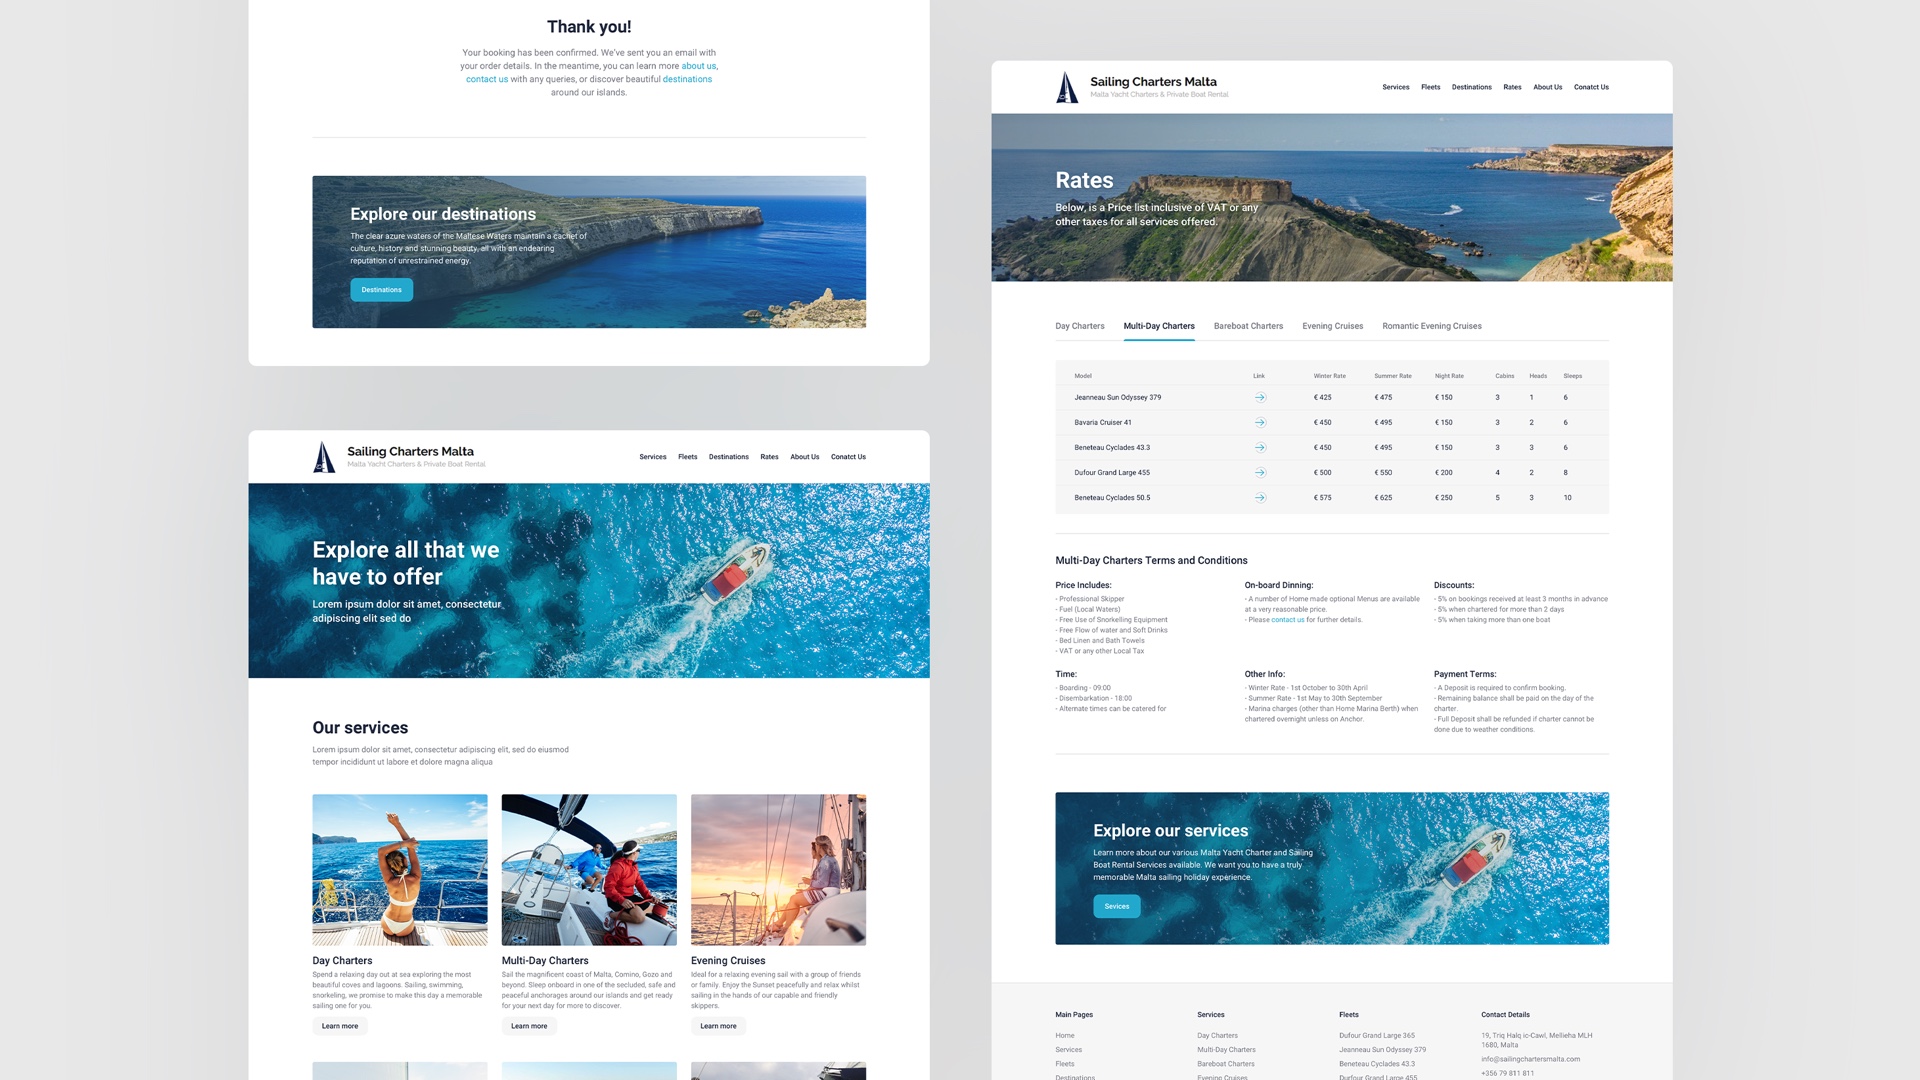Click the Multi-Day Charters card title
Image resolution: width=1920 pixels, height=1080 pixels.
tap(545, 961)
